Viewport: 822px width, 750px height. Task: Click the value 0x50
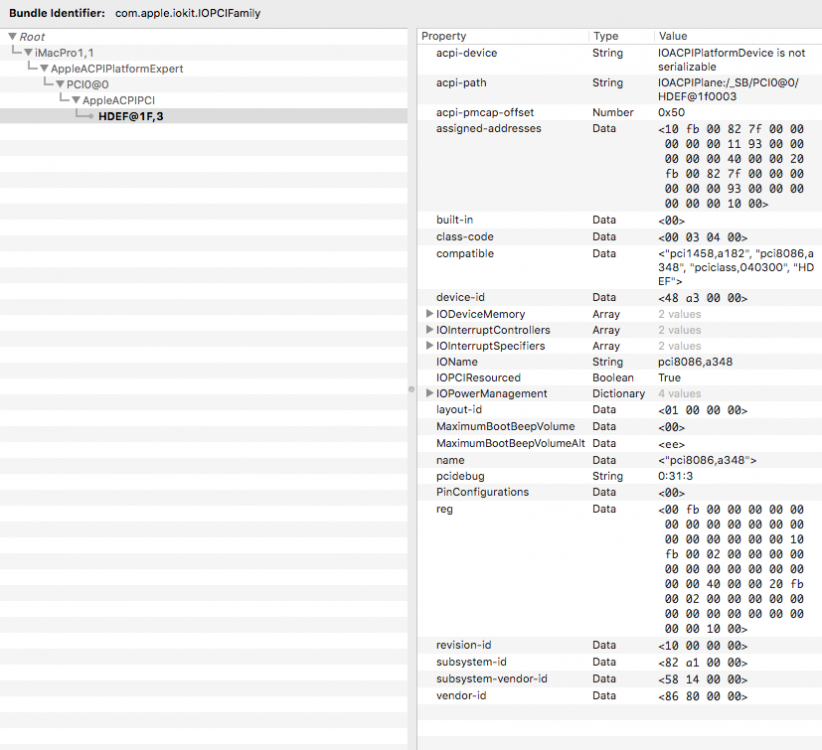coord(672,112)
